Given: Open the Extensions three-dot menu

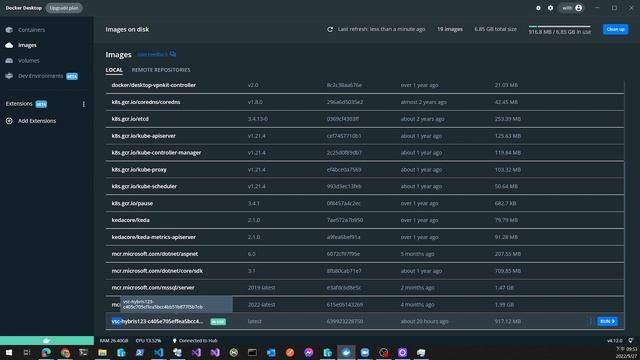Looking at the screenshot, I should coord(84,104).
